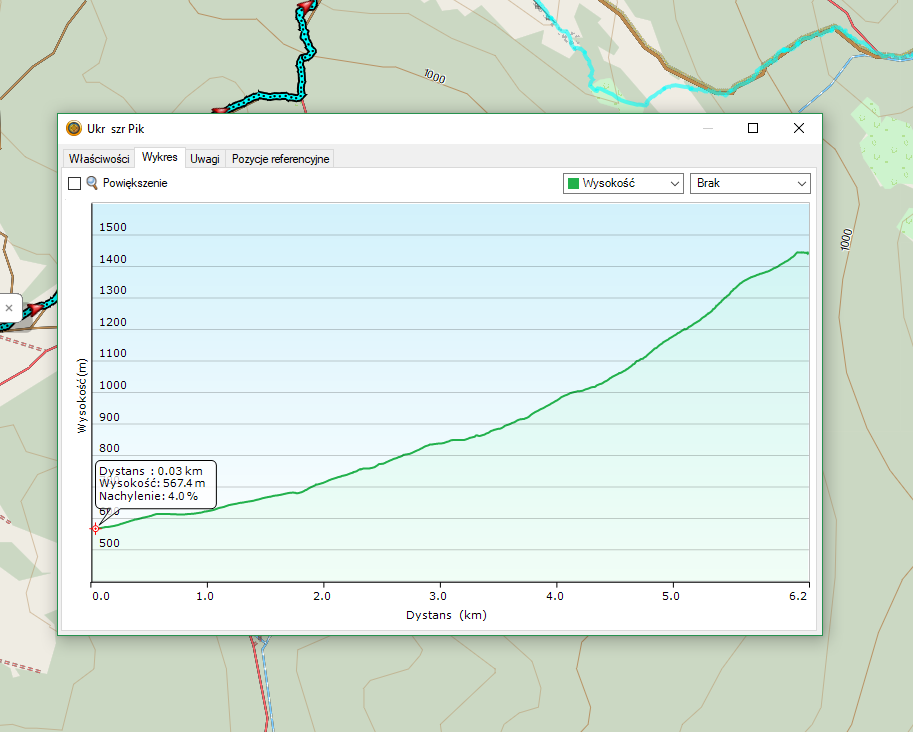Viewport: 913px width, 732px height.
Task: Click the red arrow marker beside the map popup
Action: 36,309
